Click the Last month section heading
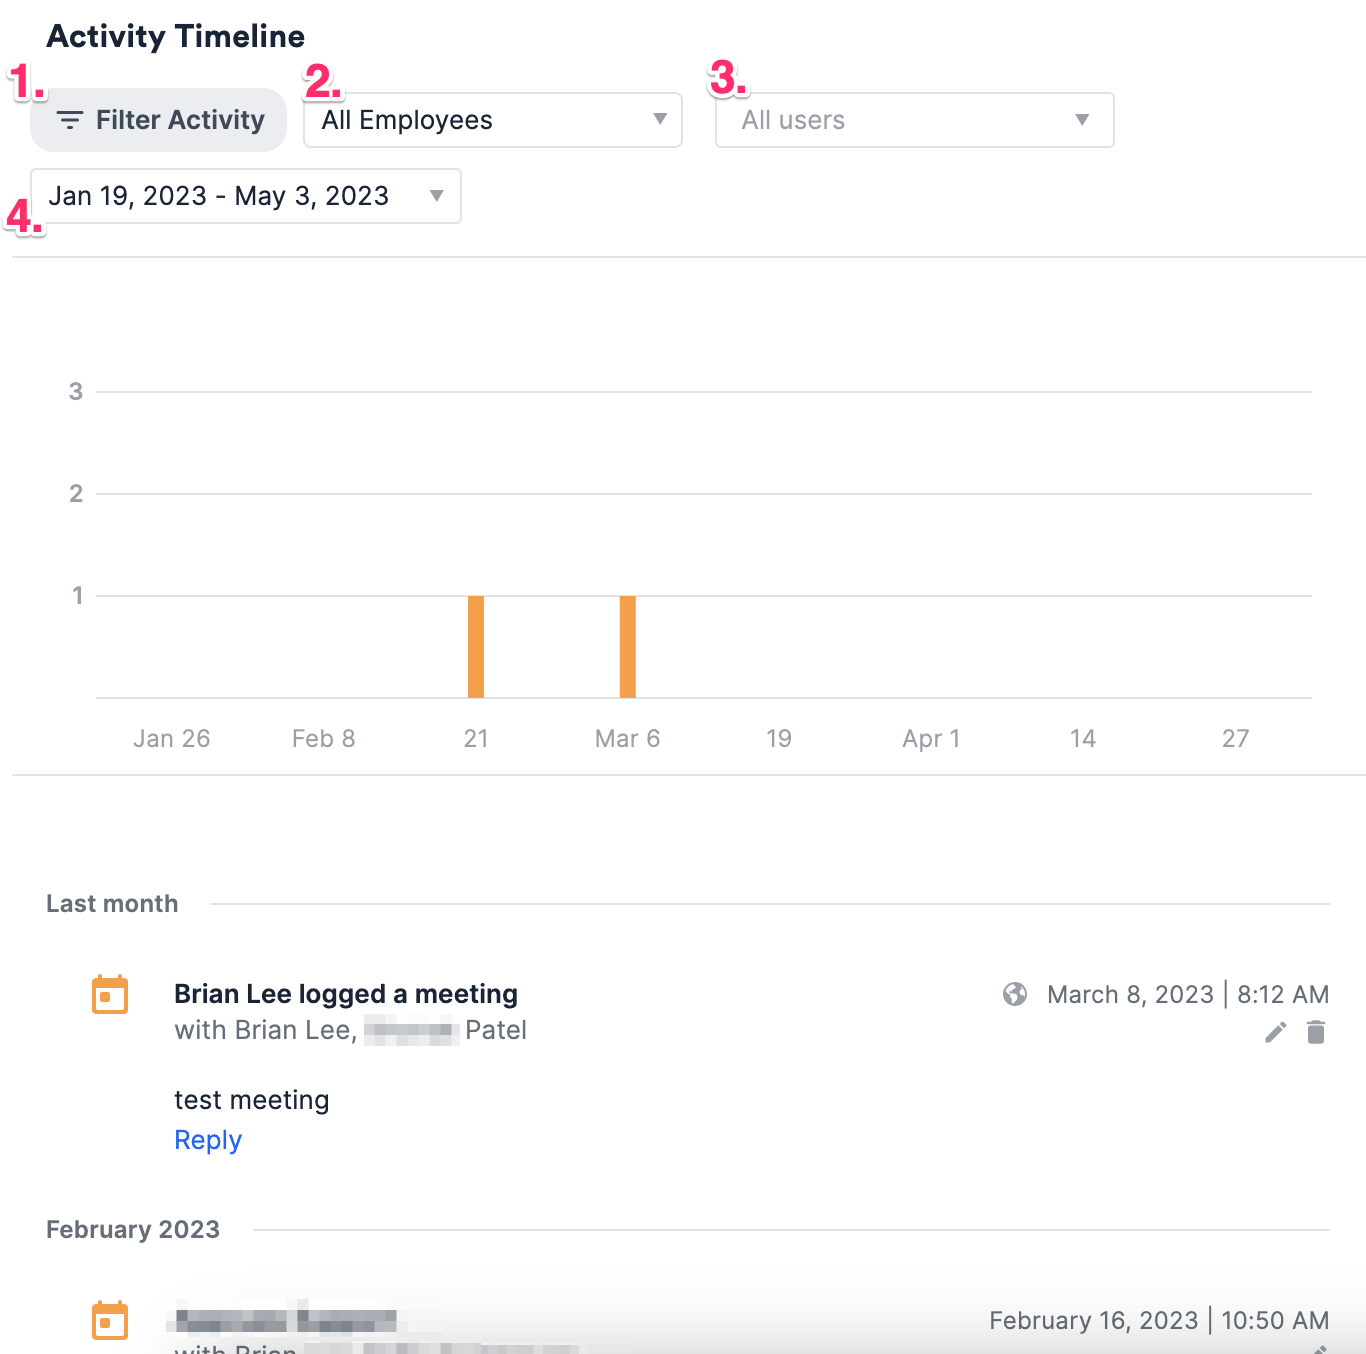Viewport: 1366px width, 1354px height. 112,903
